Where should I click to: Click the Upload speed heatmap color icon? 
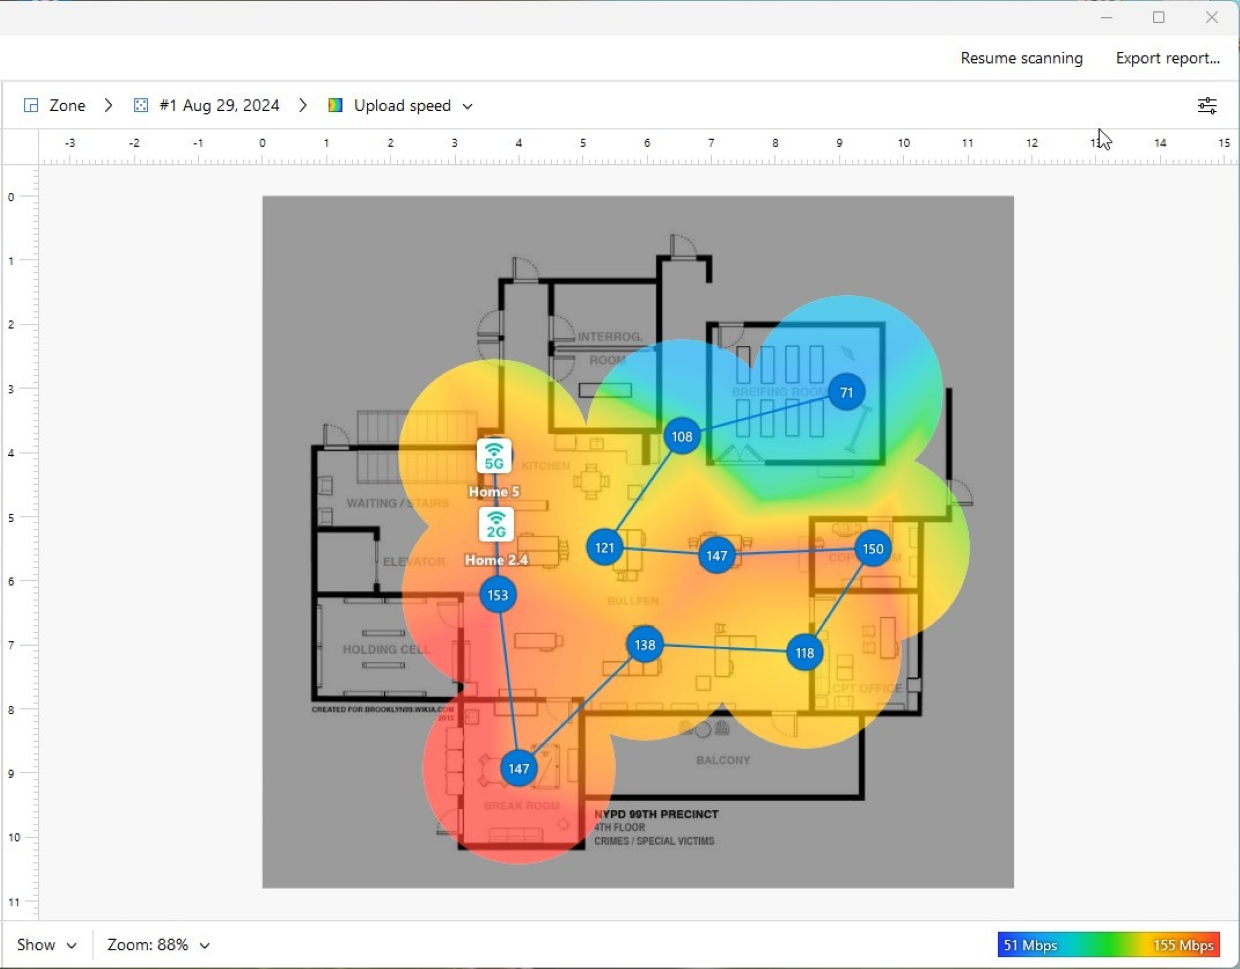coord(336,105)
